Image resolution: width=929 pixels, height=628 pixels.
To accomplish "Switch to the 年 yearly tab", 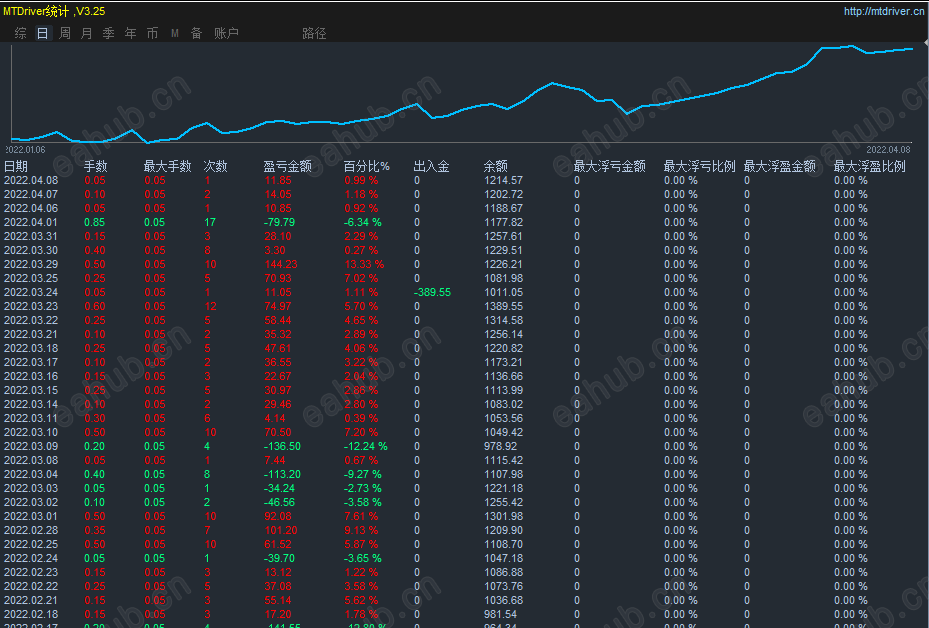I will click(x=130, y=33).
